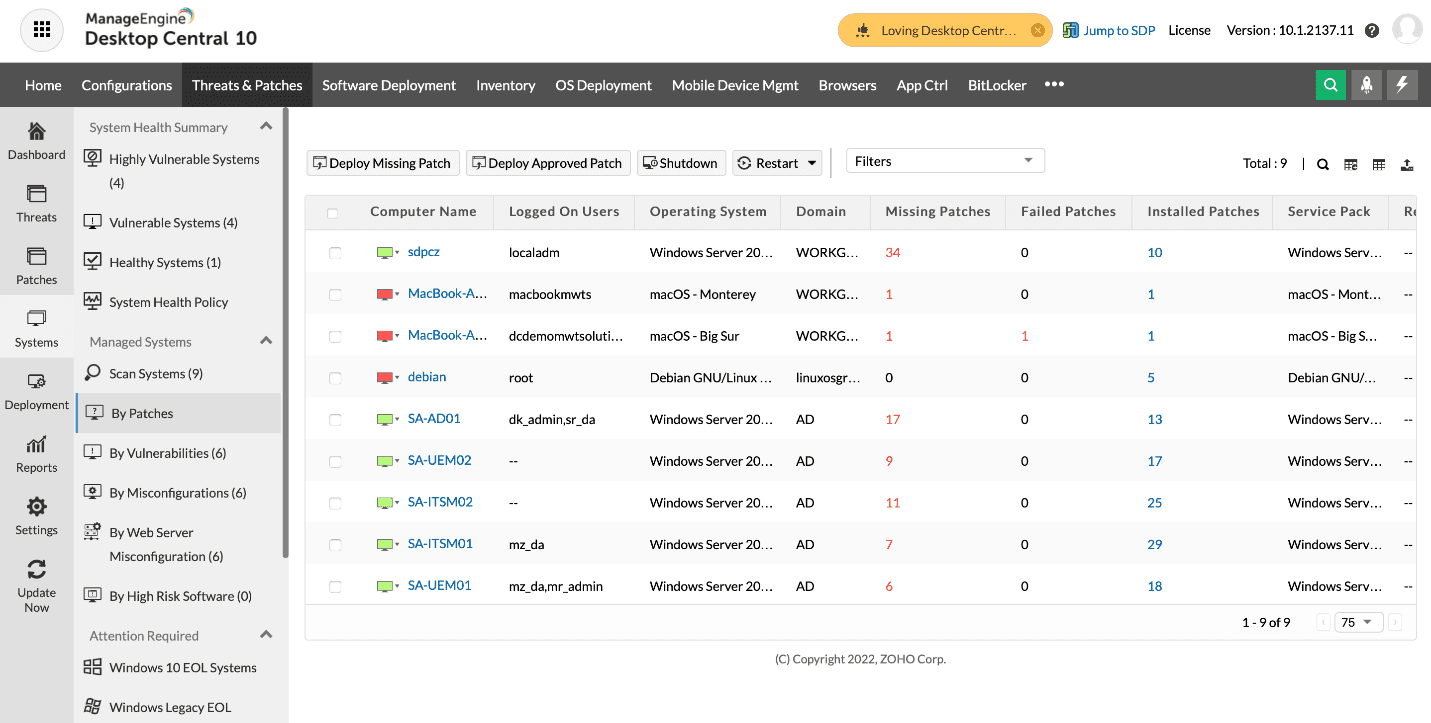Click the Deploy Missing Patch button

click(383, 163)
